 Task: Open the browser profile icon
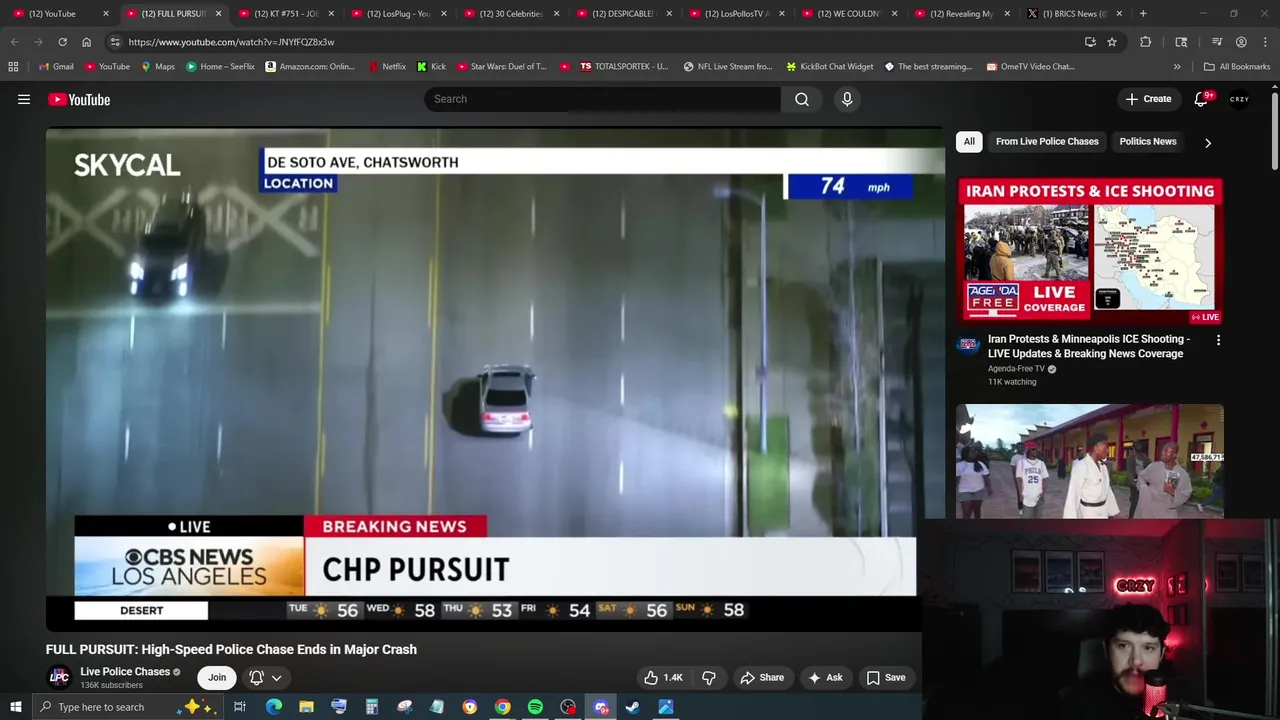[x=1241, y=42]
